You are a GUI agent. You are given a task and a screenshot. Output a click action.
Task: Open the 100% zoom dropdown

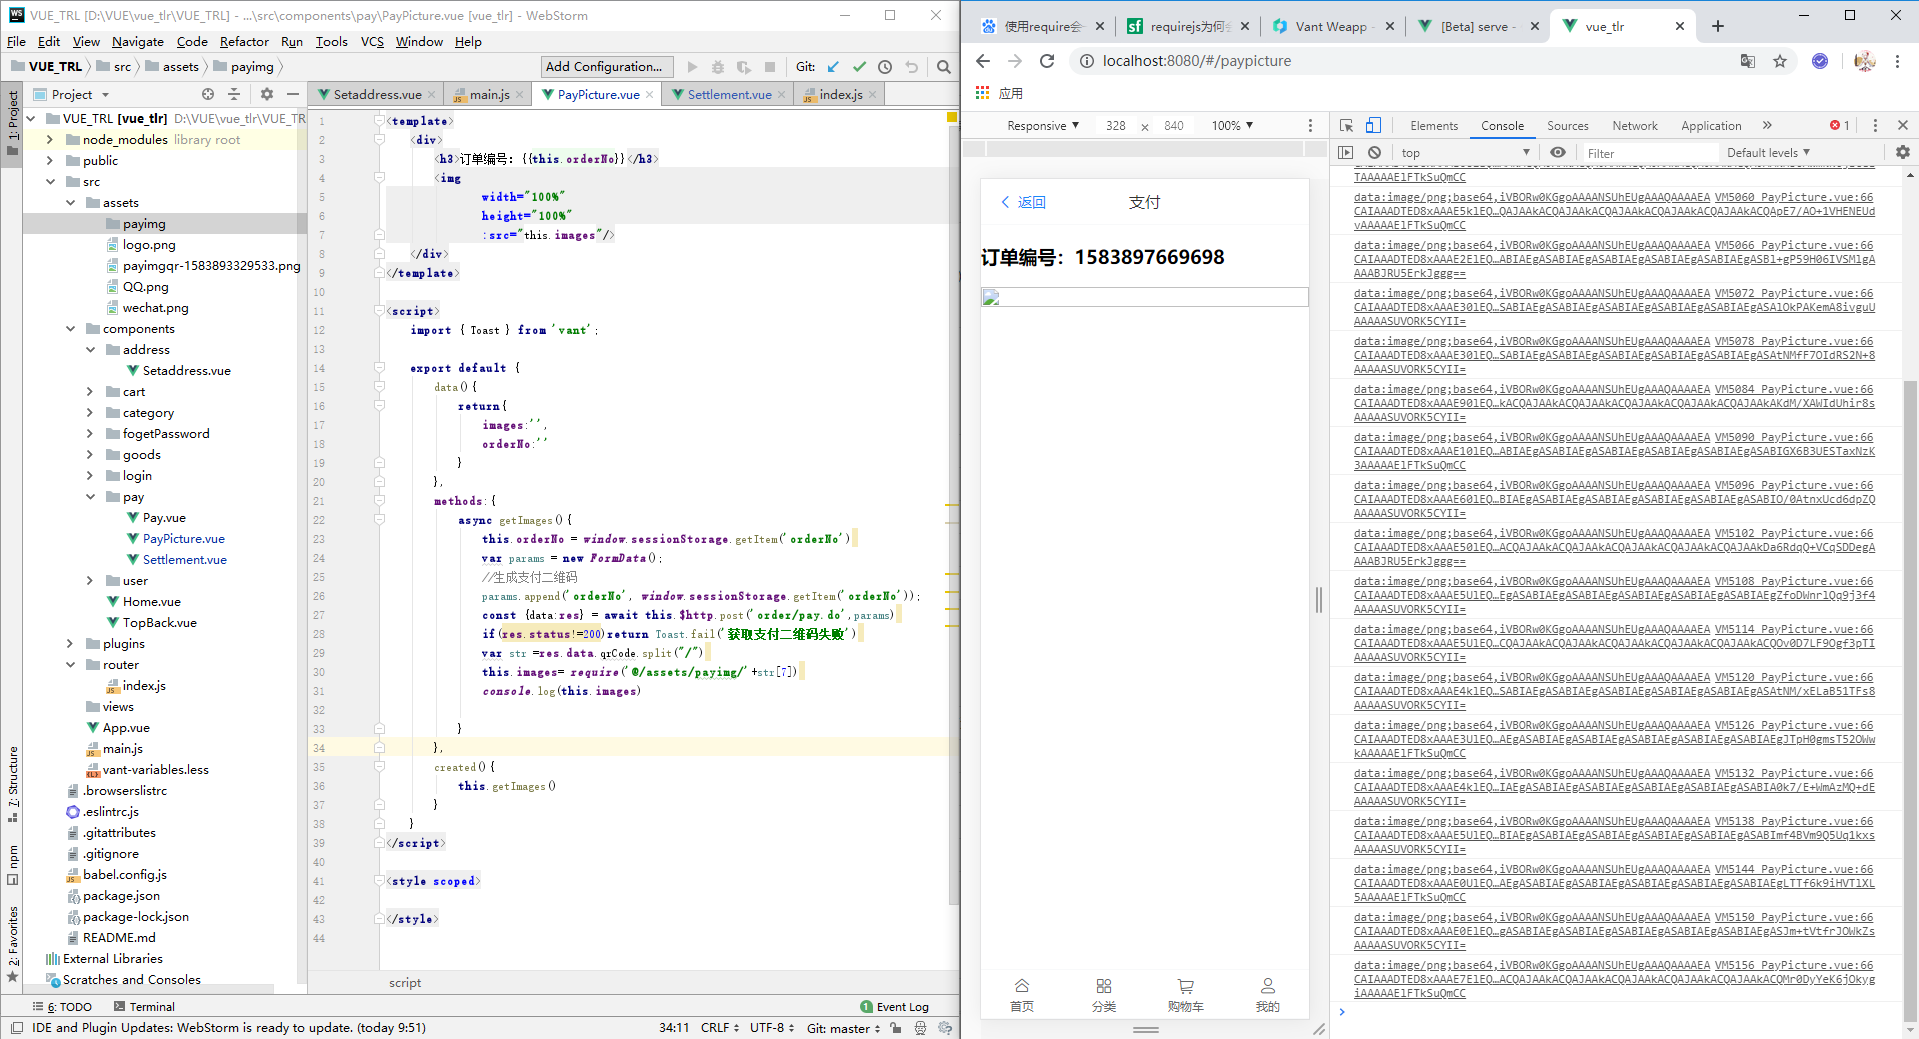pyautogui.click(x=1232, y=126)
